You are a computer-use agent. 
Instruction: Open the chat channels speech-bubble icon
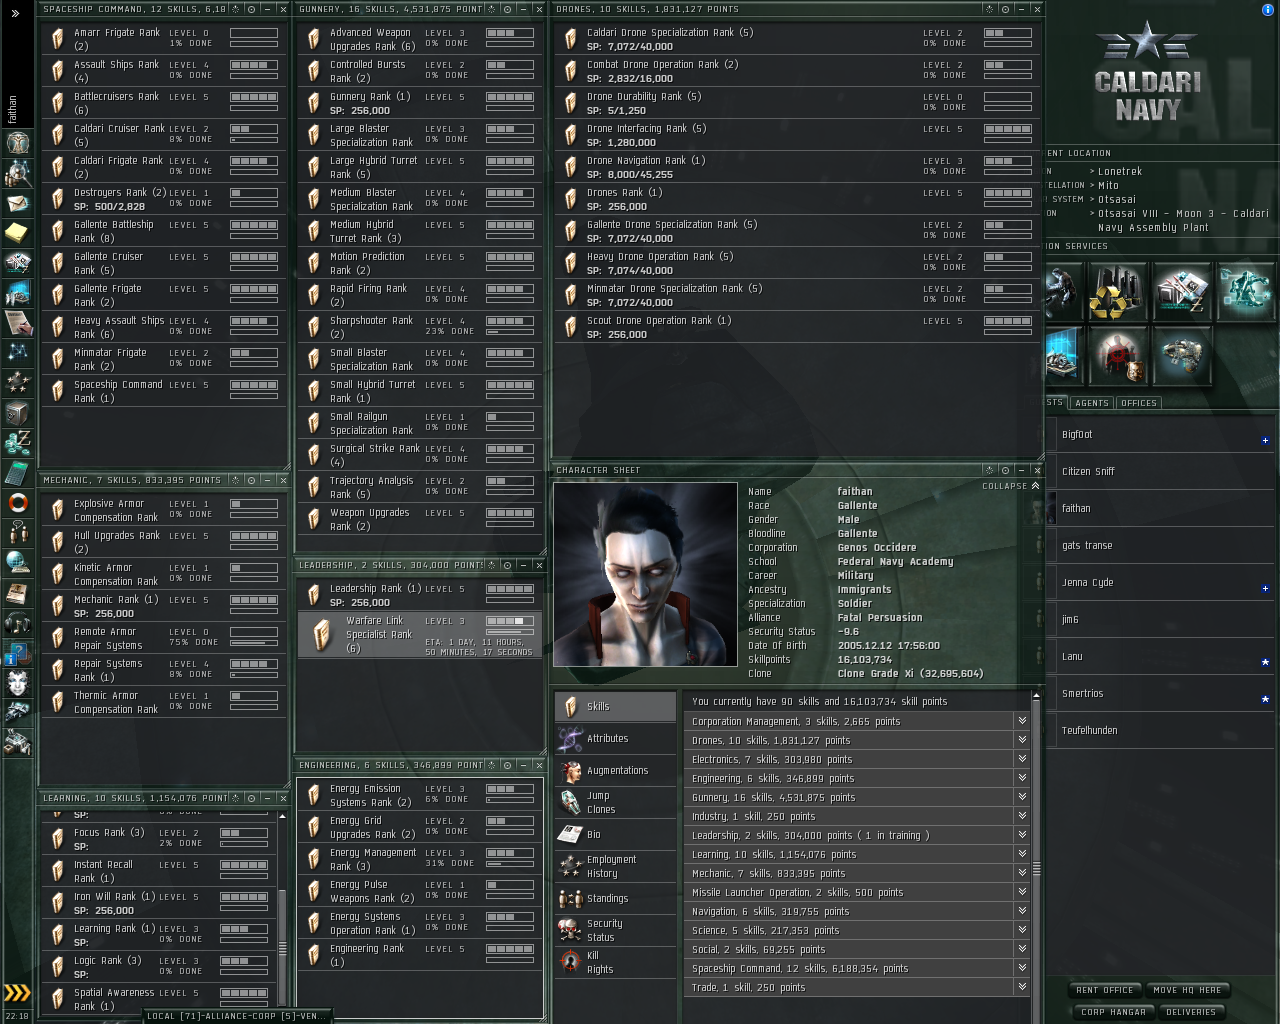(x=18, y=532)
